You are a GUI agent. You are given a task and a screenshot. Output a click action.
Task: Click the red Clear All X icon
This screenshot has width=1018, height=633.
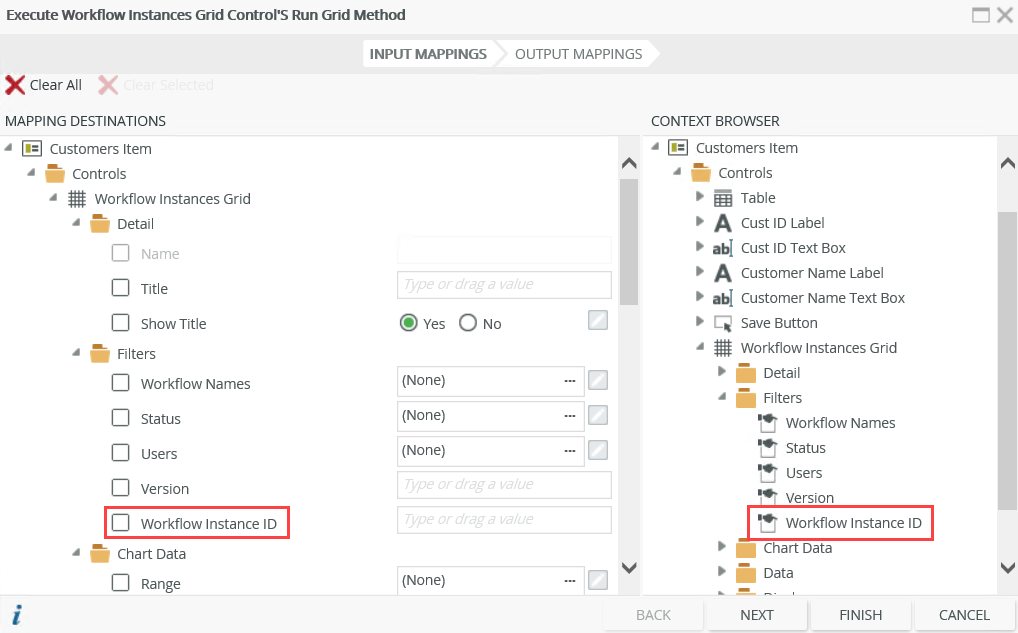point(15,85)
